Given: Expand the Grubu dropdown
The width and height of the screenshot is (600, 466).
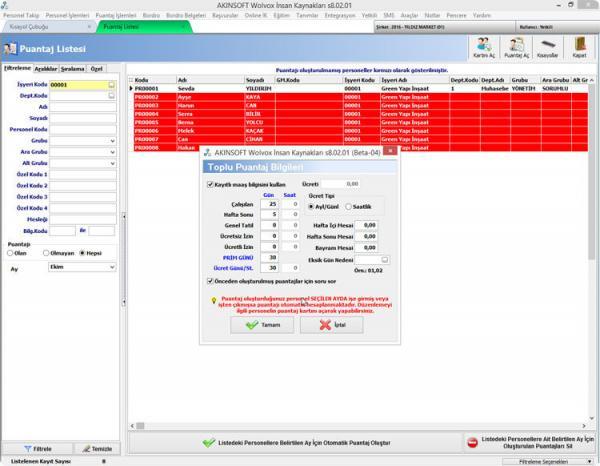Looking at the screenshot, I should tap(112, 141).
